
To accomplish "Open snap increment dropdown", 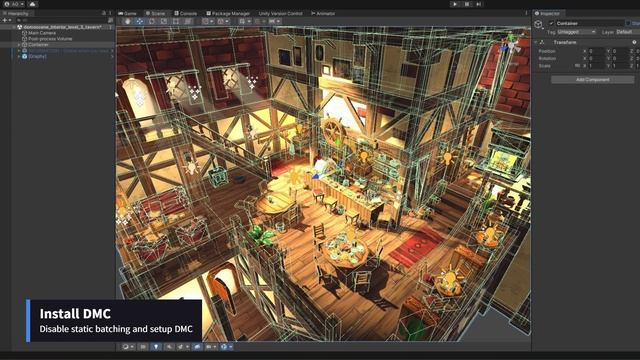I will coord(274,21).
